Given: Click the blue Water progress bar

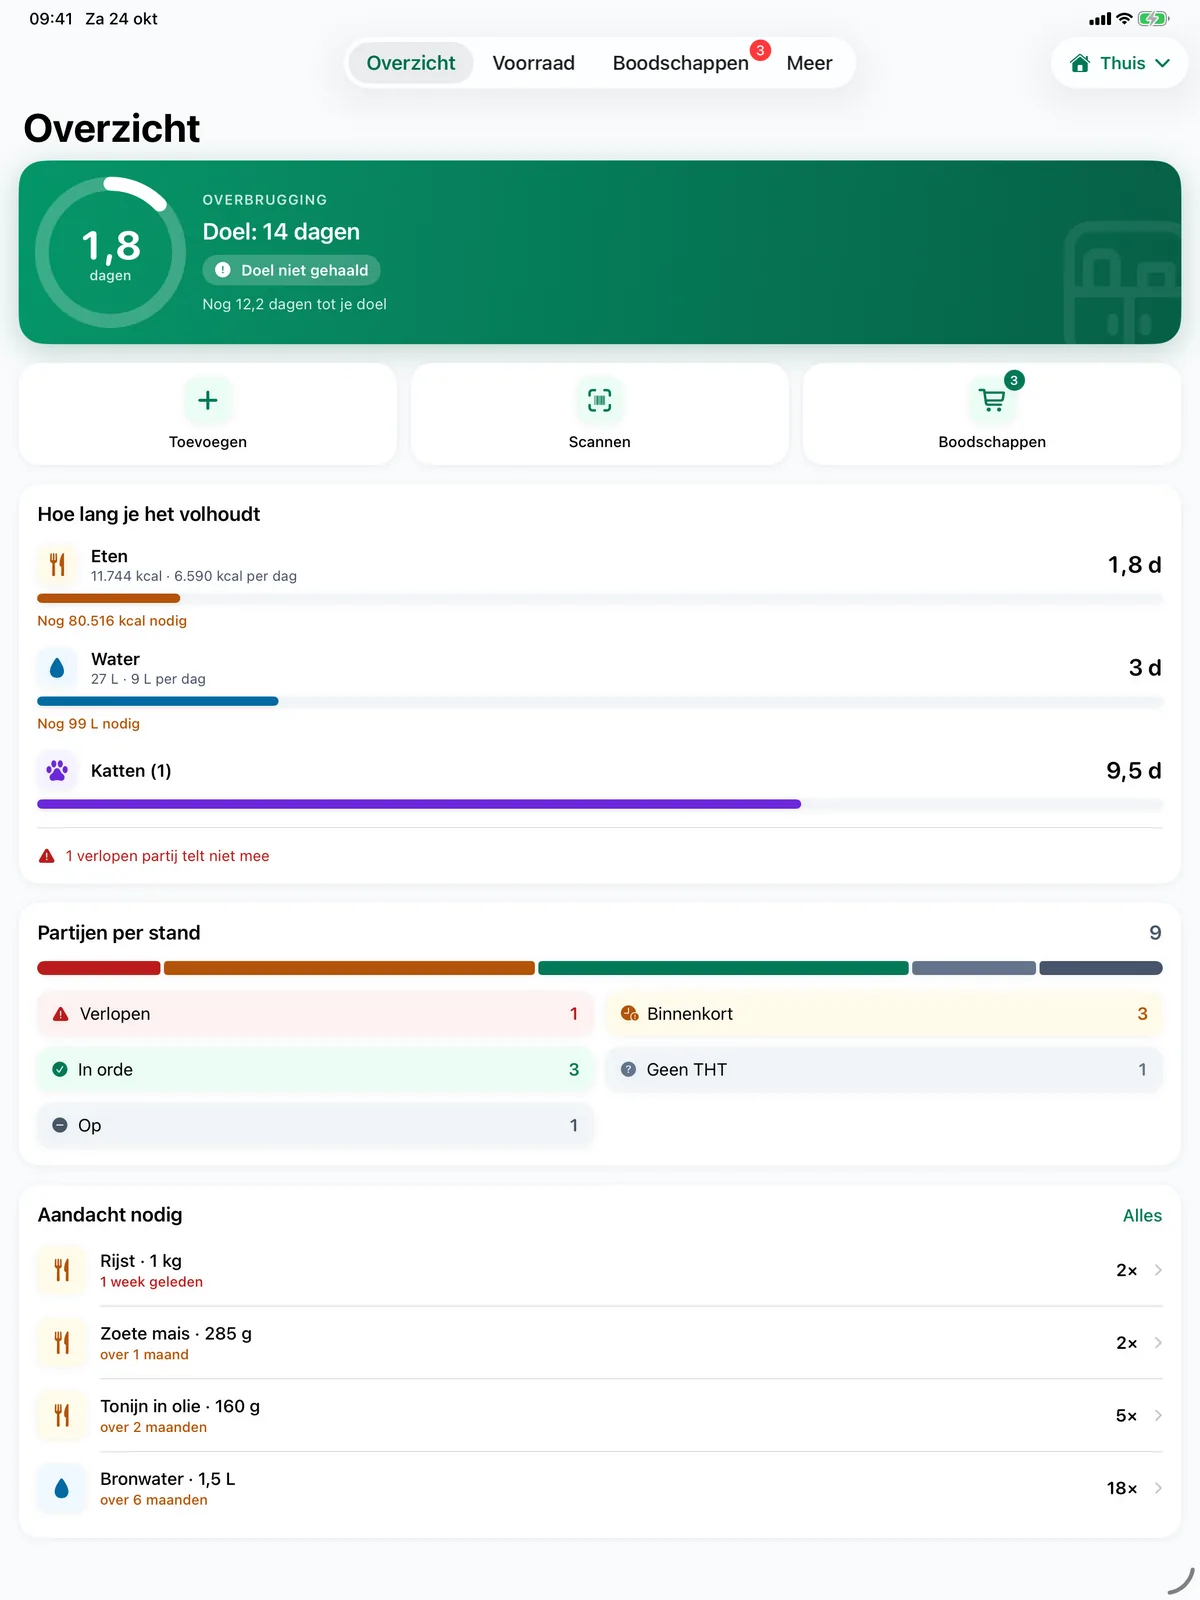Looking at the screenshot, I should [158, 701].
